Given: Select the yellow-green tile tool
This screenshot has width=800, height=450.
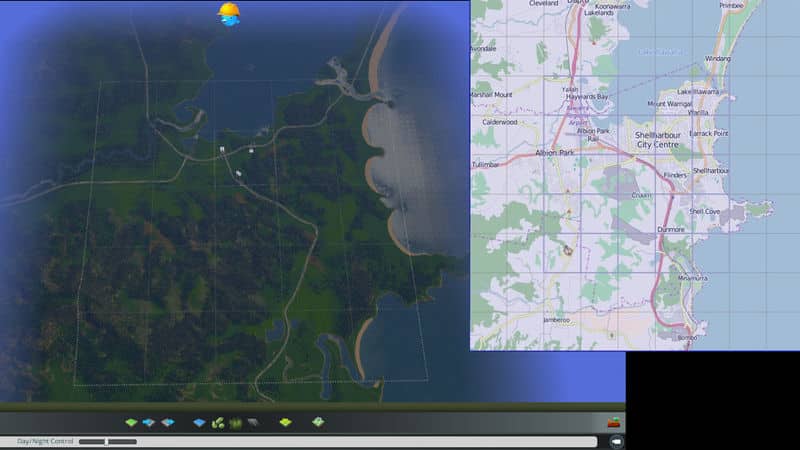Looking at the screenshot, I should coord(285,423).
